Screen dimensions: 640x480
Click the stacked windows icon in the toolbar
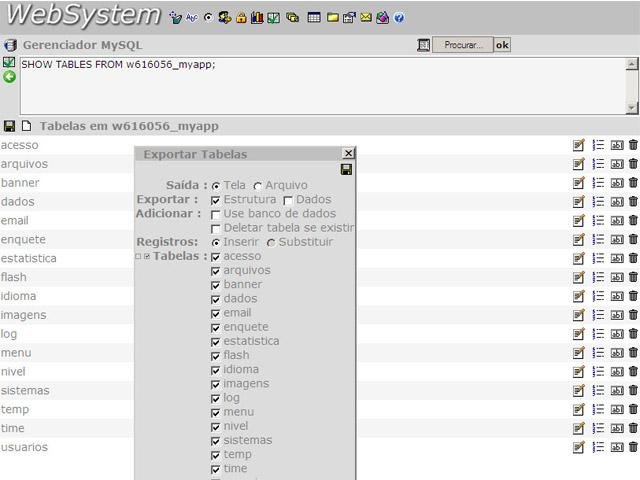(292, 18)
